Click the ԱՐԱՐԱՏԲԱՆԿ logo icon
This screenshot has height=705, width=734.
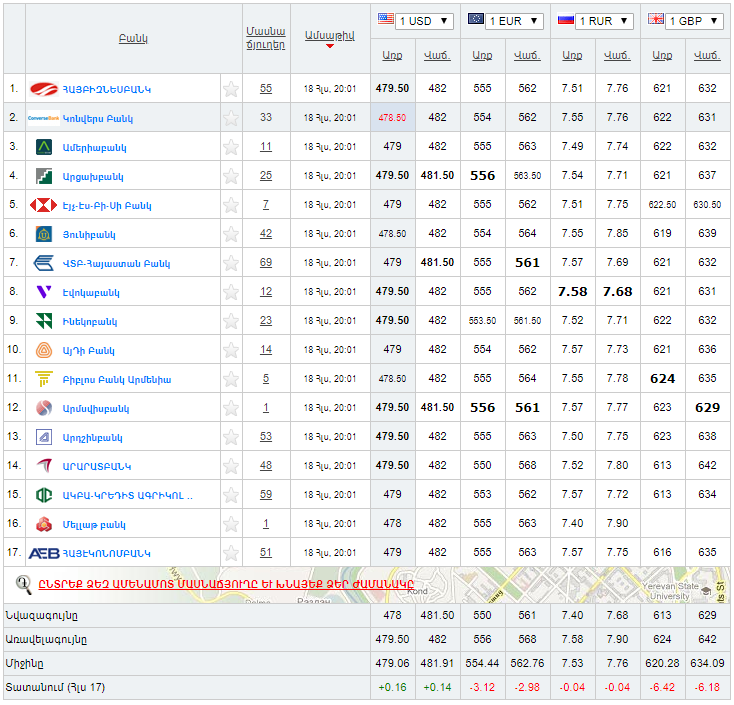[44, 466]
